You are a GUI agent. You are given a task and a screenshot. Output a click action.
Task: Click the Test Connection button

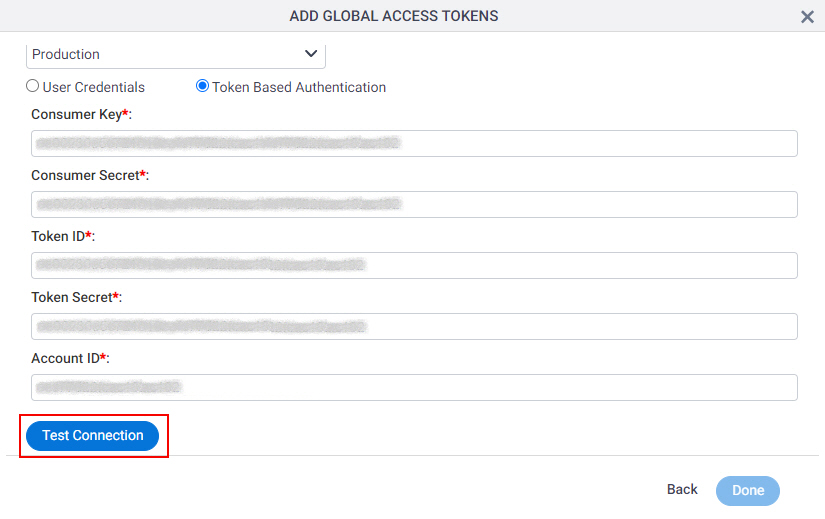point(93,436)
